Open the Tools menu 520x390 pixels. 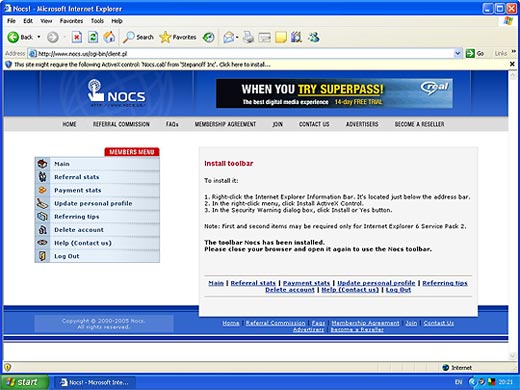(97, 21)
